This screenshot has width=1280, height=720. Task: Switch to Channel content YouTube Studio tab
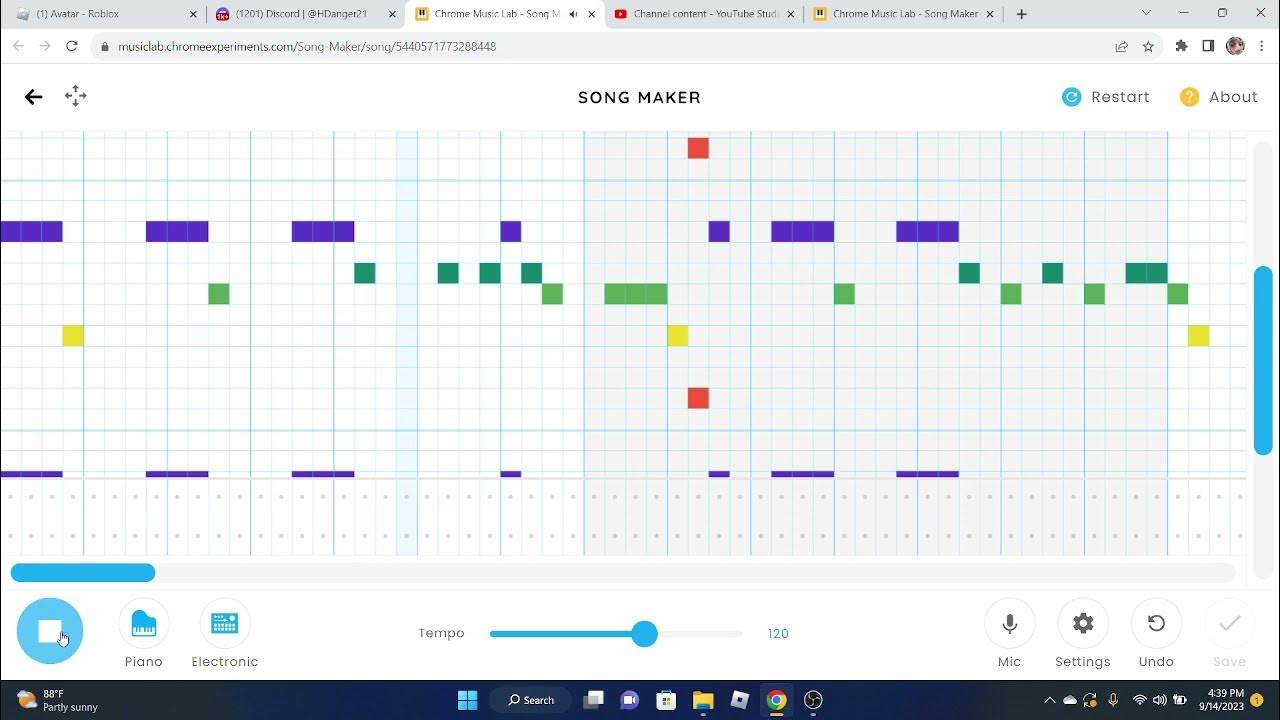click(705, 14)
